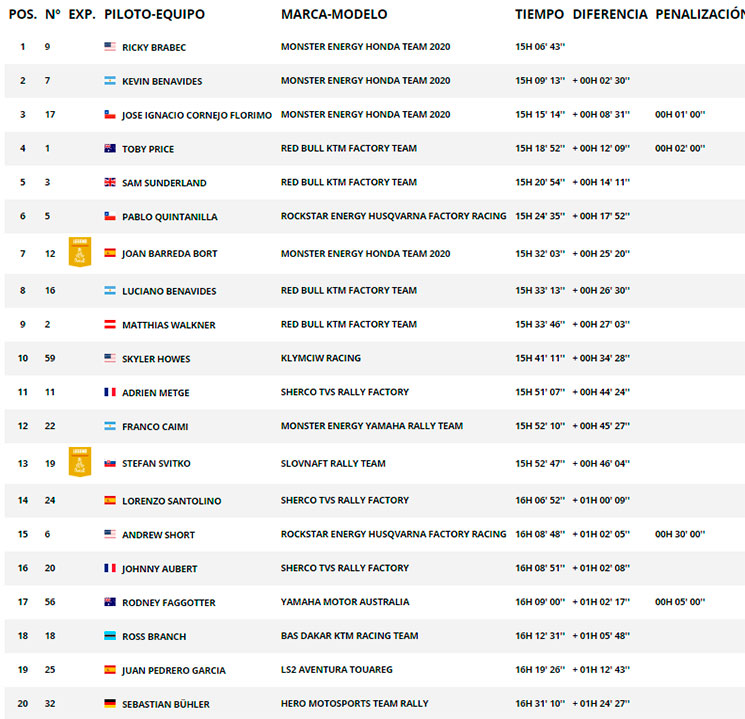Select rider name LORENZO SANTOLINO
Image resolution: width=745 pixels, height=719 pixels.
(x=172, y=501)
